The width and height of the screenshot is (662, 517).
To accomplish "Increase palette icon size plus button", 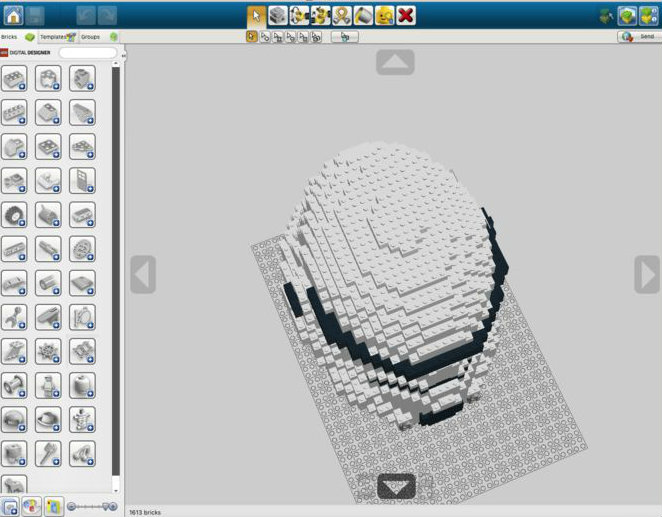I will (x=113, y=506).
